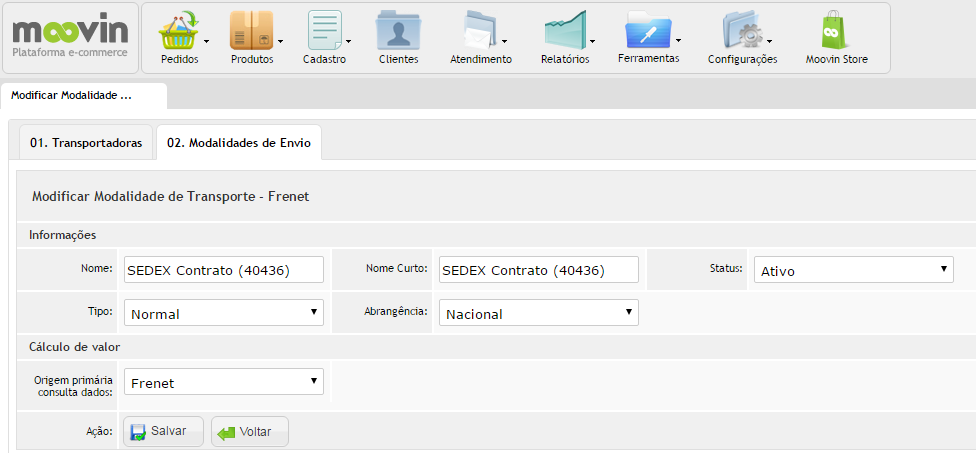
Task: Expand the Abrangência dropdown
Action: [x=538, y=313]
